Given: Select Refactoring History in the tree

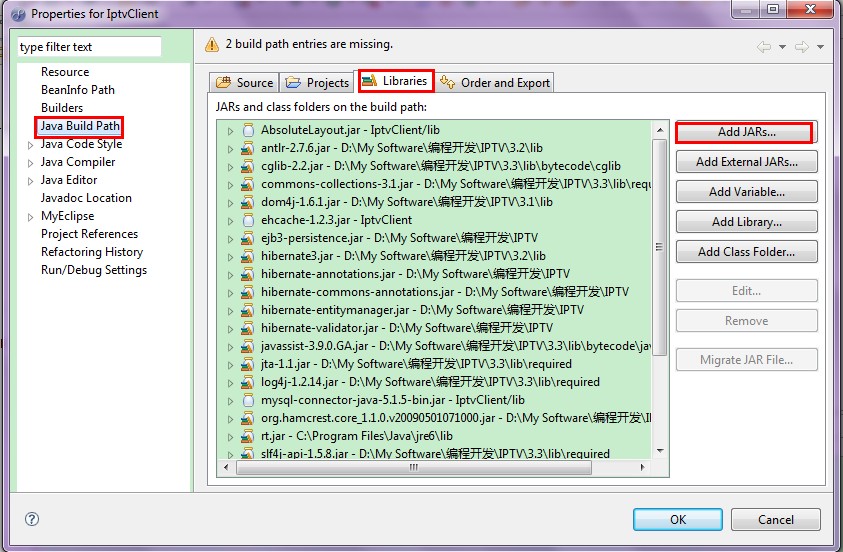Looking at the screenshot, I should click(92, 252).
